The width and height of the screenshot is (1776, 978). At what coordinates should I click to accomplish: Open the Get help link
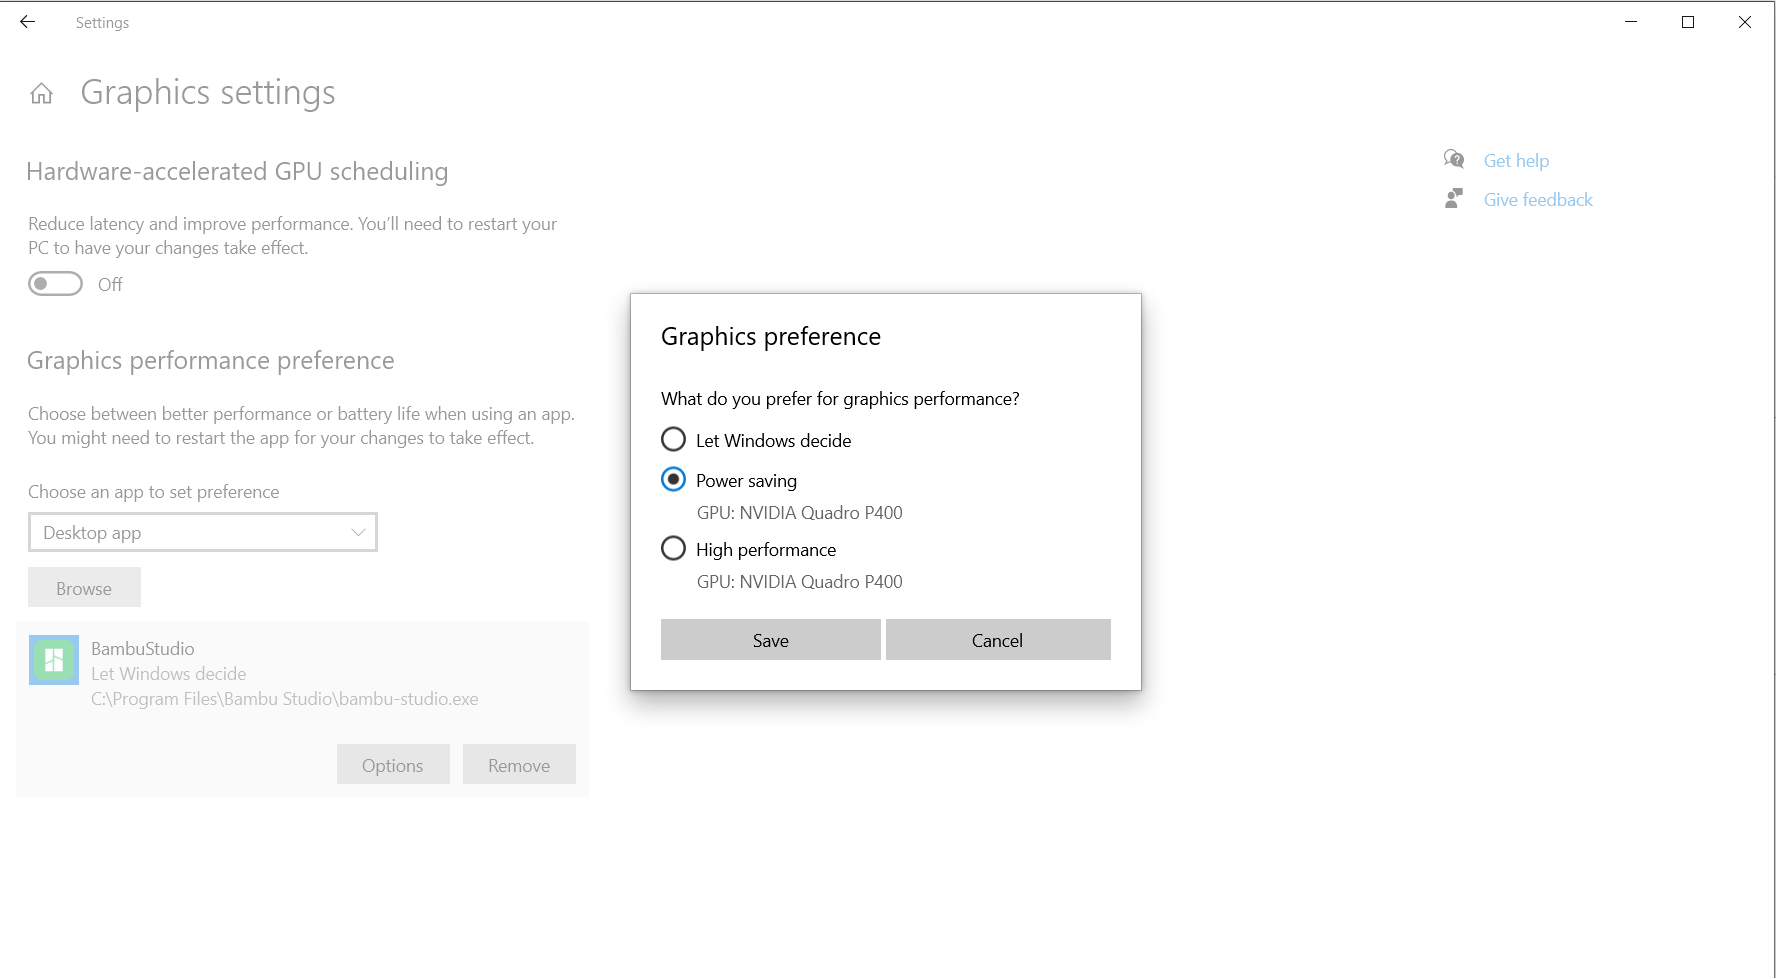coord(1516,161)
